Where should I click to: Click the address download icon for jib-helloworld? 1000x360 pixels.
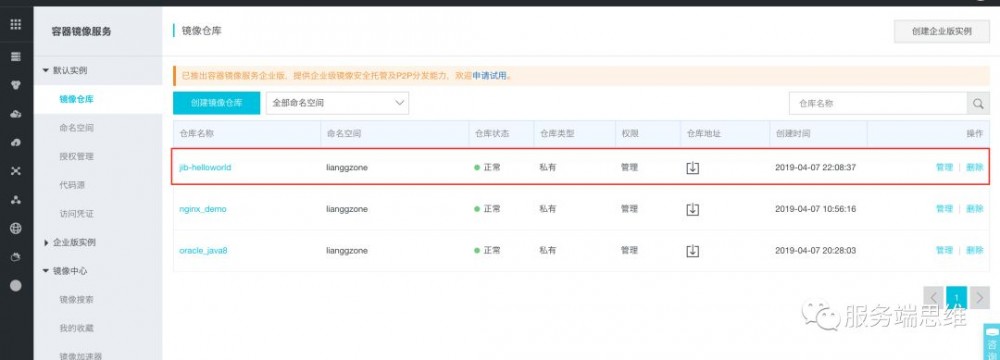tap(693, 168)
